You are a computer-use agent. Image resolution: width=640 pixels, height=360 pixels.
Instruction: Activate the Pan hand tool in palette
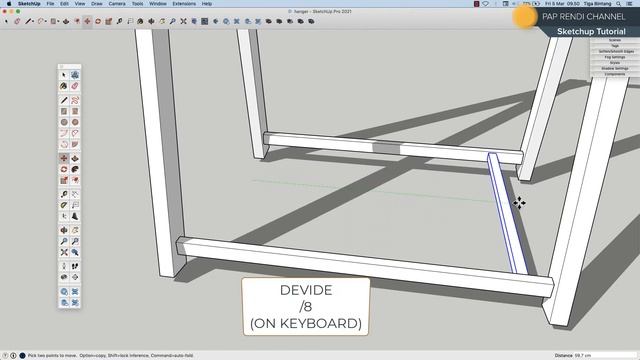click(x=75, y=231)
